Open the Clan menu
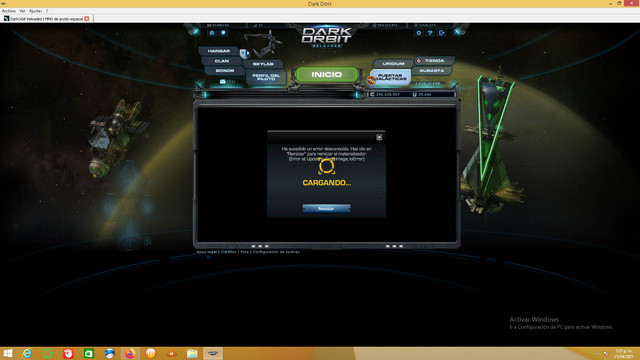 point(222,61)
